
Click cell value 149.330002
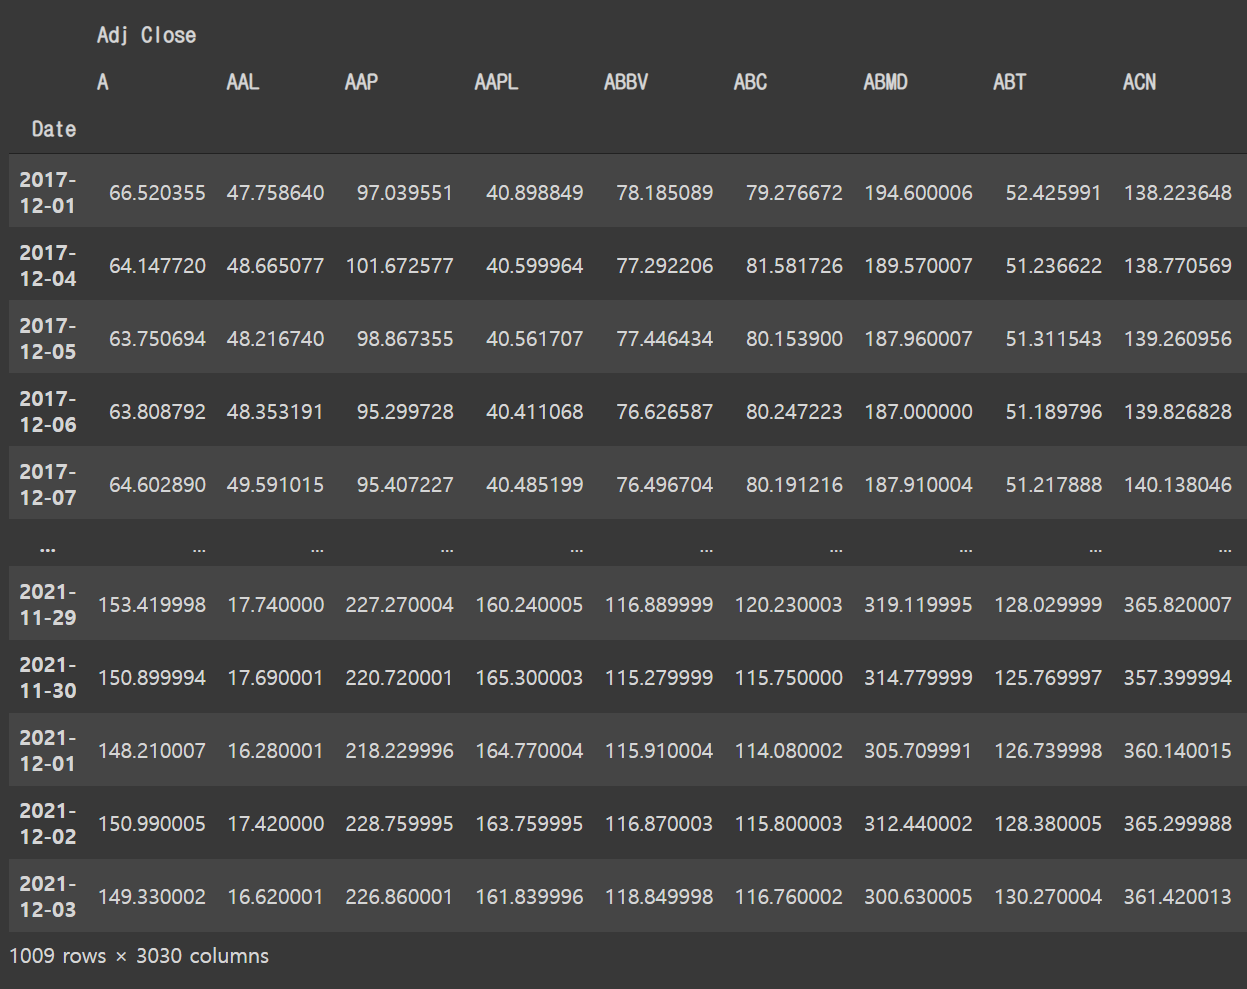click(x=152, y=897)
